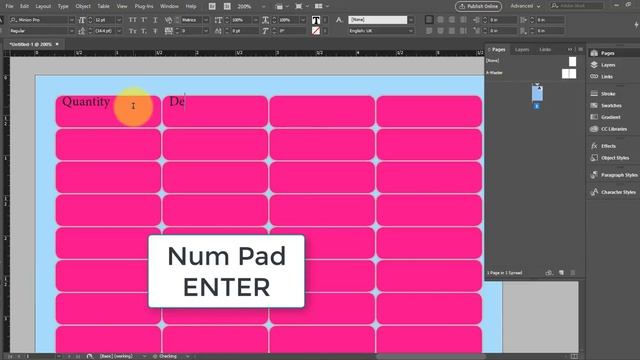Click the vertical scale icon
The height and width of the screenshot is (360, 640).
[218, 20]
